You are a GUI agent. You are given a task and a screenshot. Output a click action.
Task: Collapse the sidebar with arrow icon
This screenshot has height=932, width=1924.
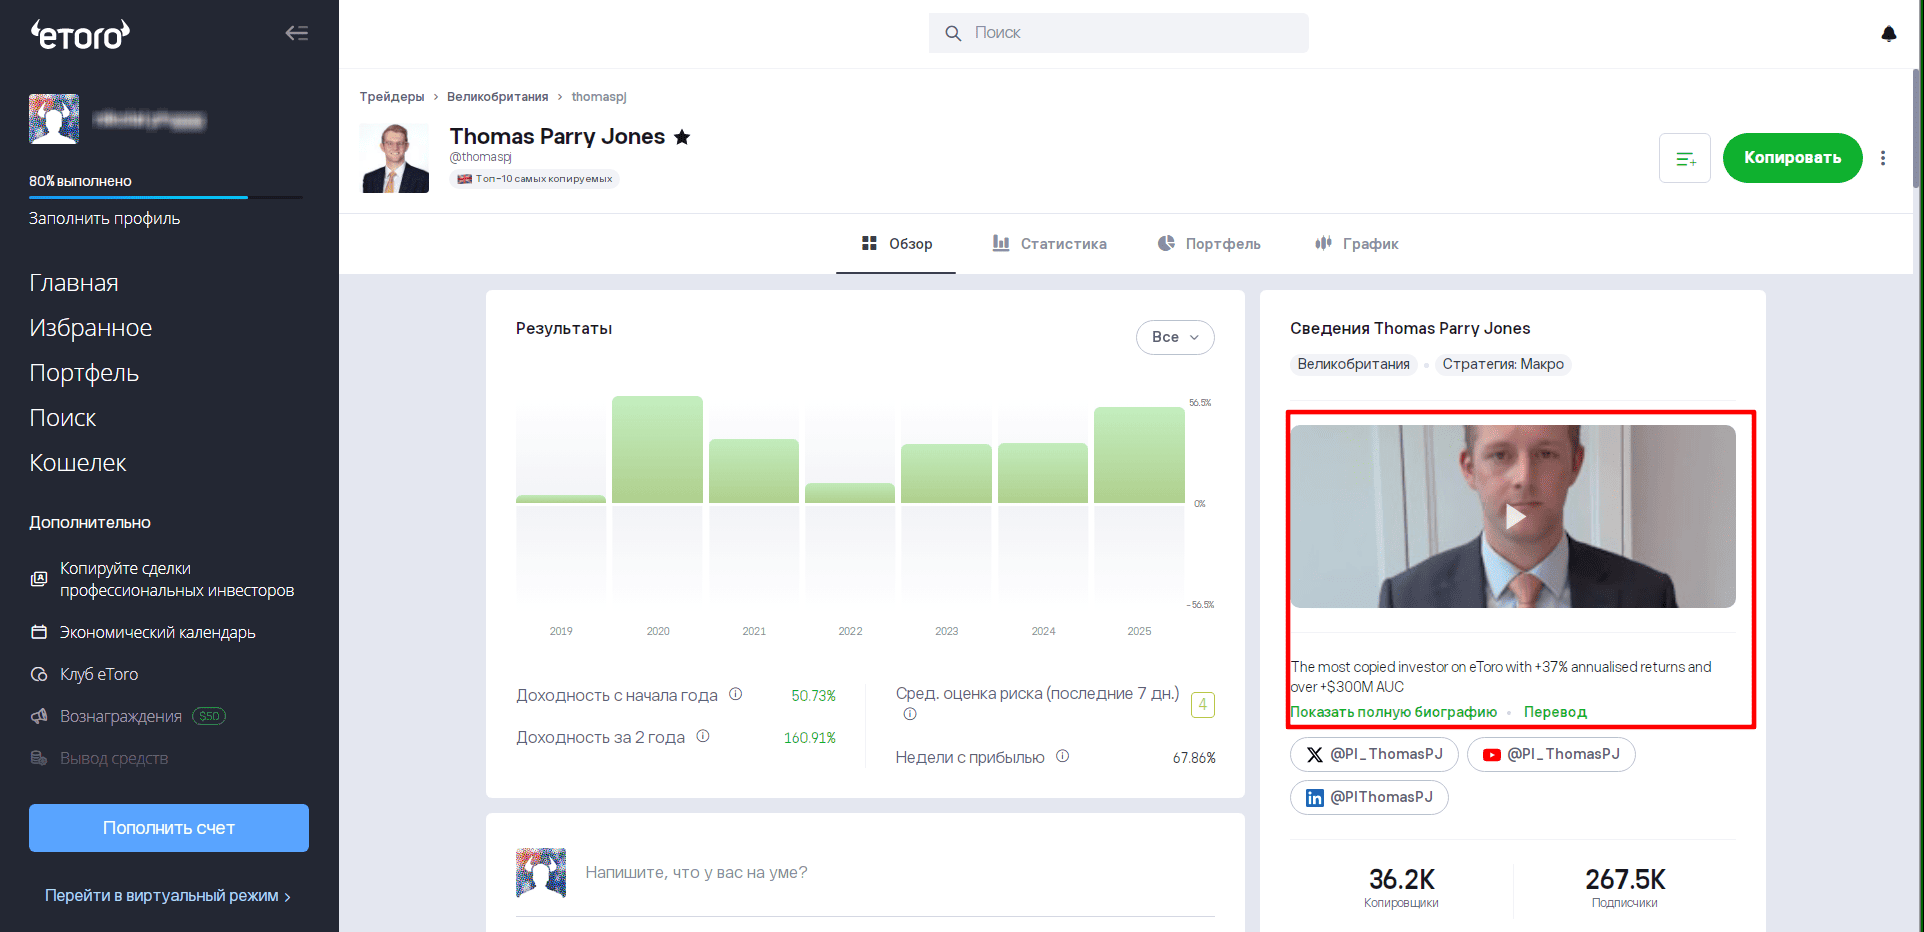coord(296,33)
